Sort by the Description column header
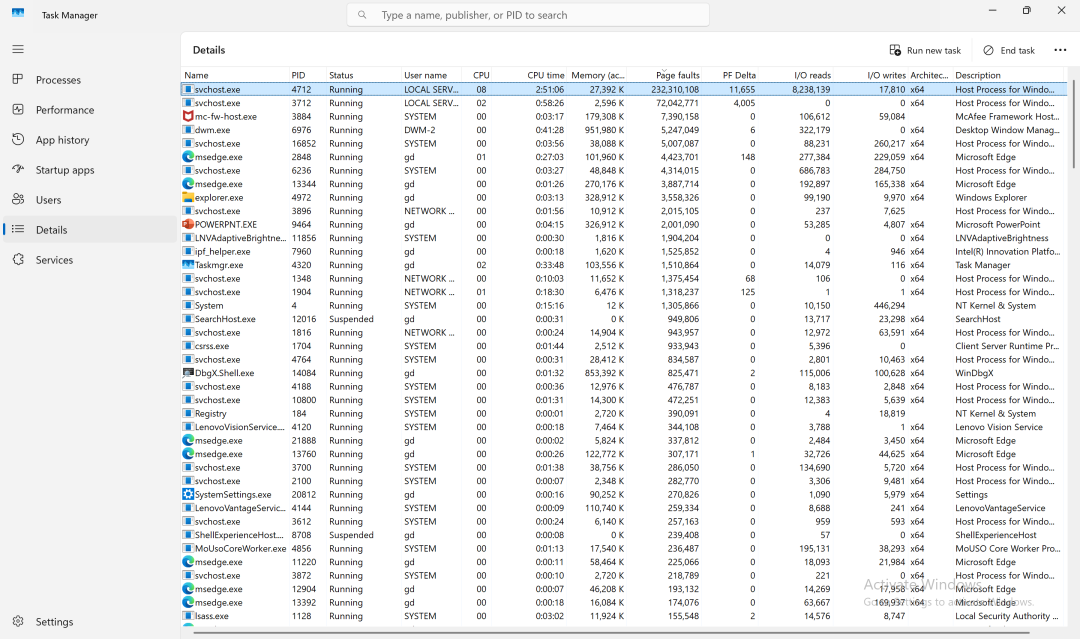 [x=1008, y=75]
